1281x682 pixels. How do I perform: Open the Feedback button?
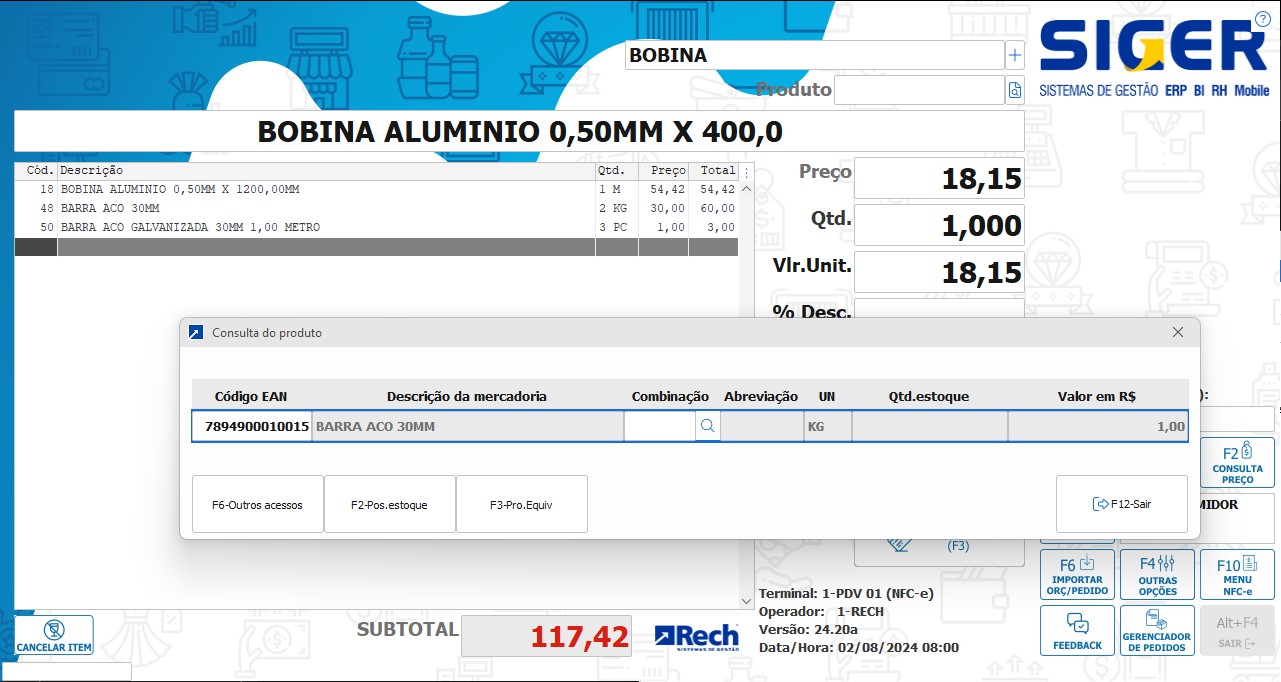1077,631
